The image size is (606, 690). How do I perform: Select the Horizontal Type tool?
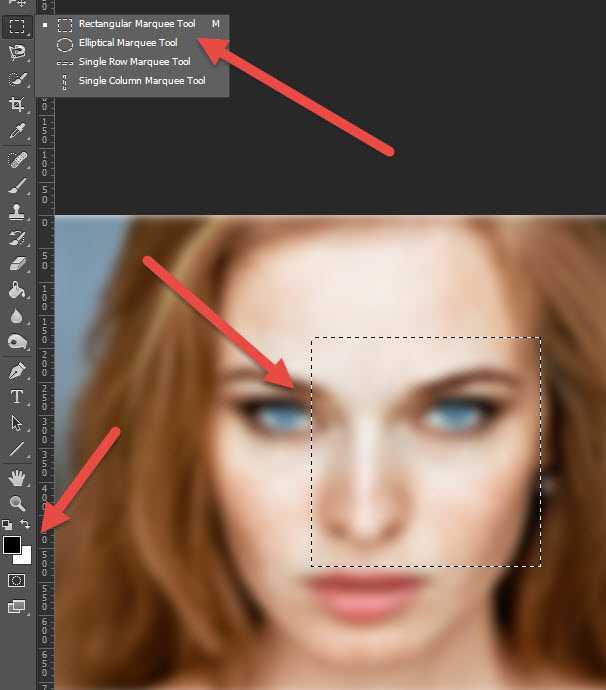point(17,397)
